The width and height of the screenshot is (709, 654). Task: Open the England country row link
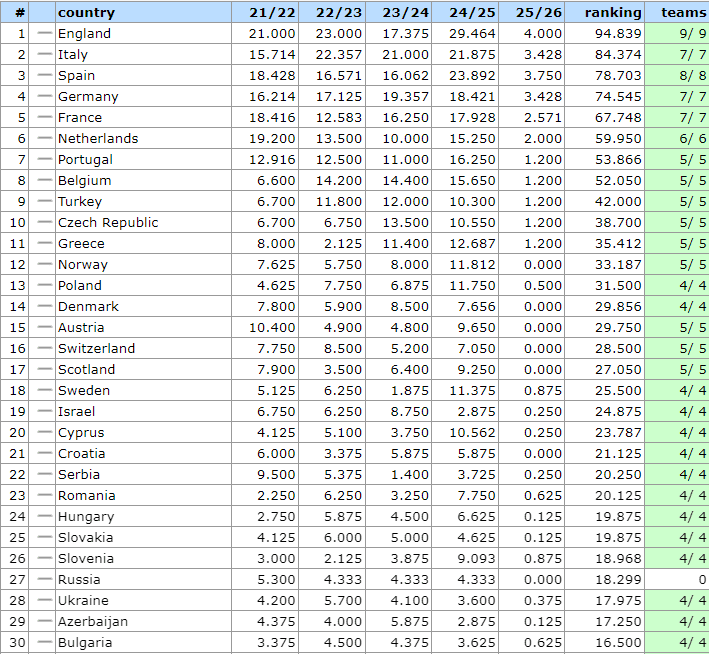pyautogui.click(x=84, y=33)
